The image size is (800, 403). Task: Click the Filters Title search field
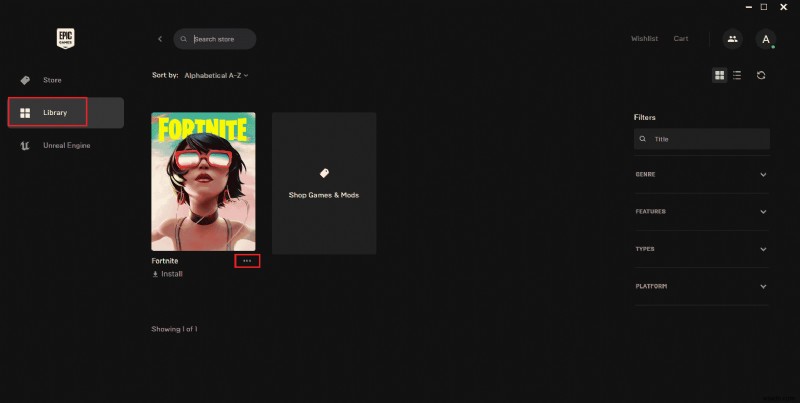point(702,139)
